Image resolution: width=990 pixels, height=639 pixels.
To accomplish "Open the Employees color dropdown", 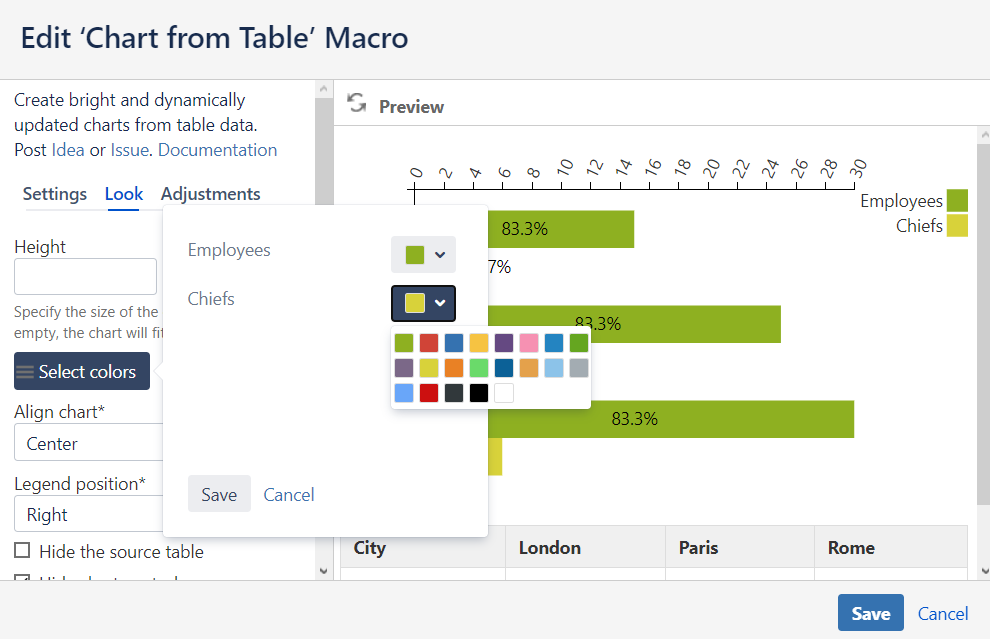I will [x=423, y=254].
